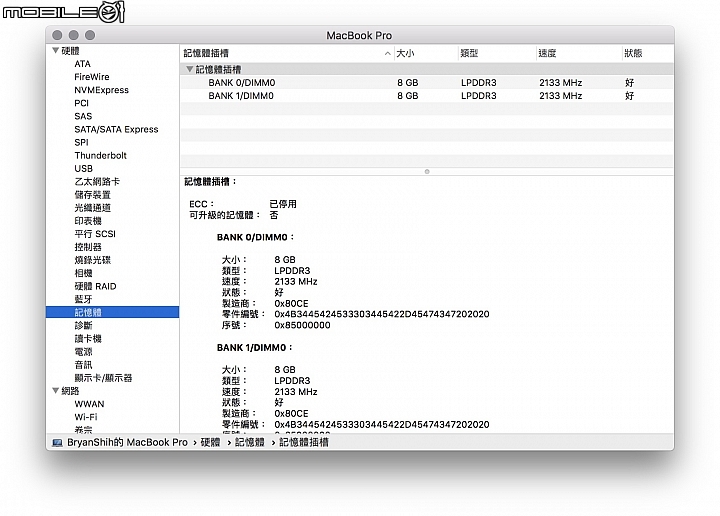Collapse the 硬體 hardware section
The height and width of the screenshot is (516, 720).
[x=55, y=50]
